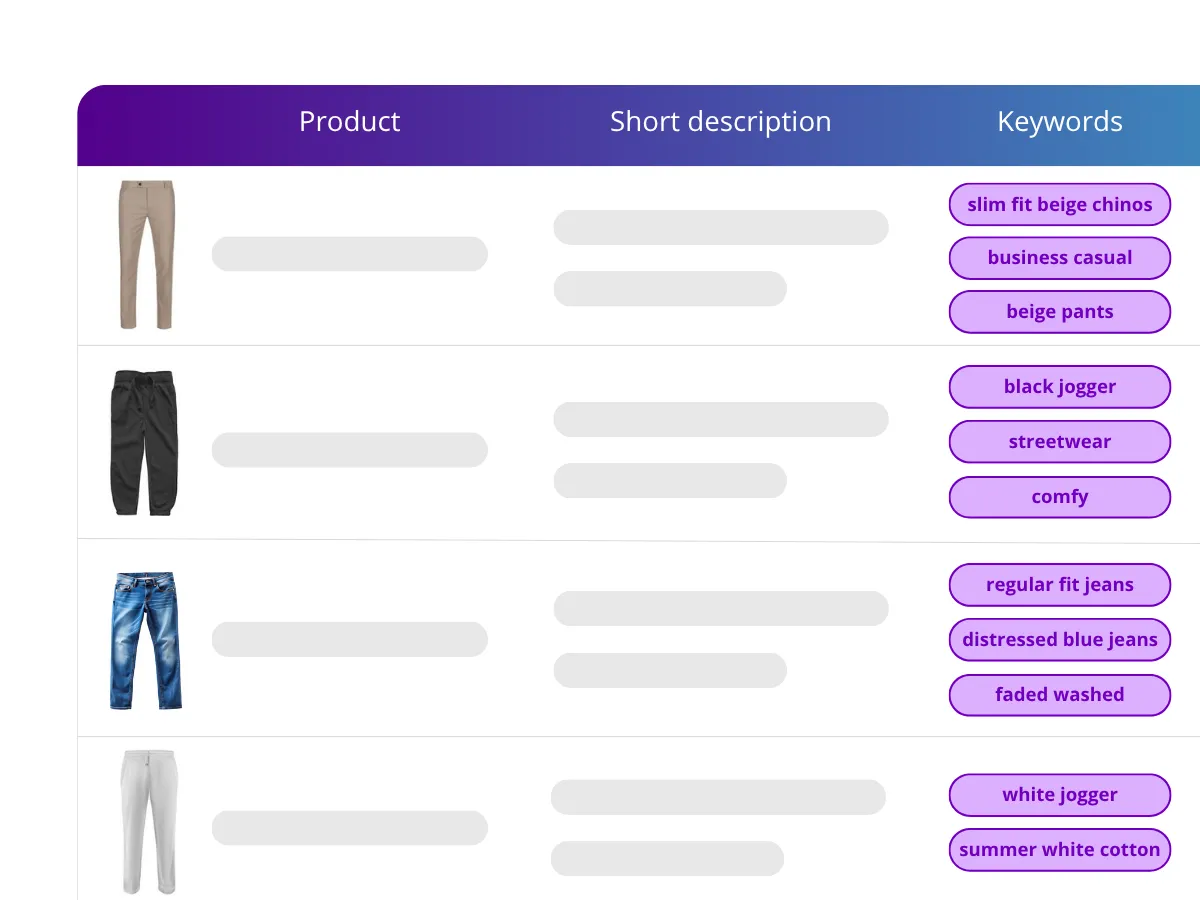Open the white jogger product image

click(148, 820)
